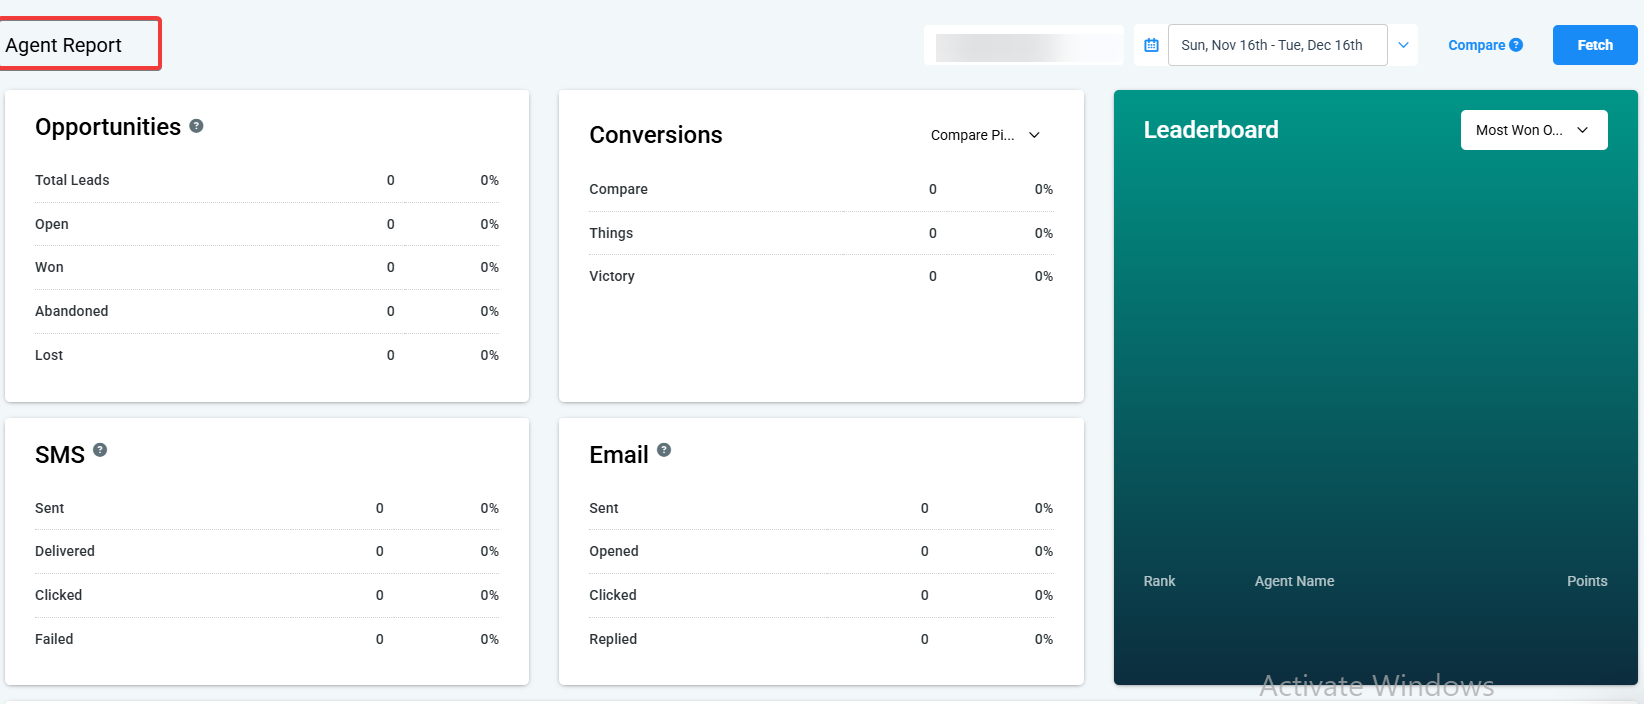The height and width of the screenshot is (704, 1644).
Task: Click the question-mark icon next to Compare
Action: pyautogui.click(x=1516, y=45)
